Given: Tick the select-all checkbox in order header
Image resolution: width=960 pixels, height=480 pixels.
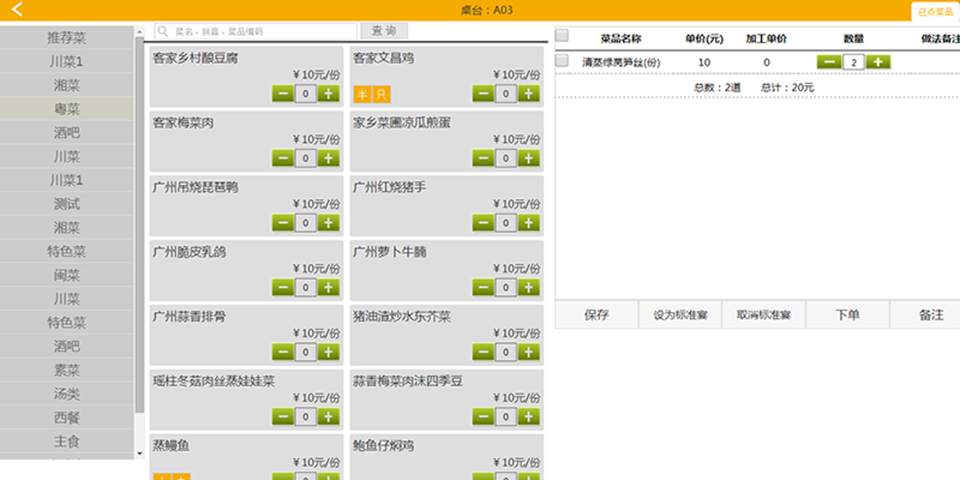Looking at the screenshot, I should click(562, 37).
